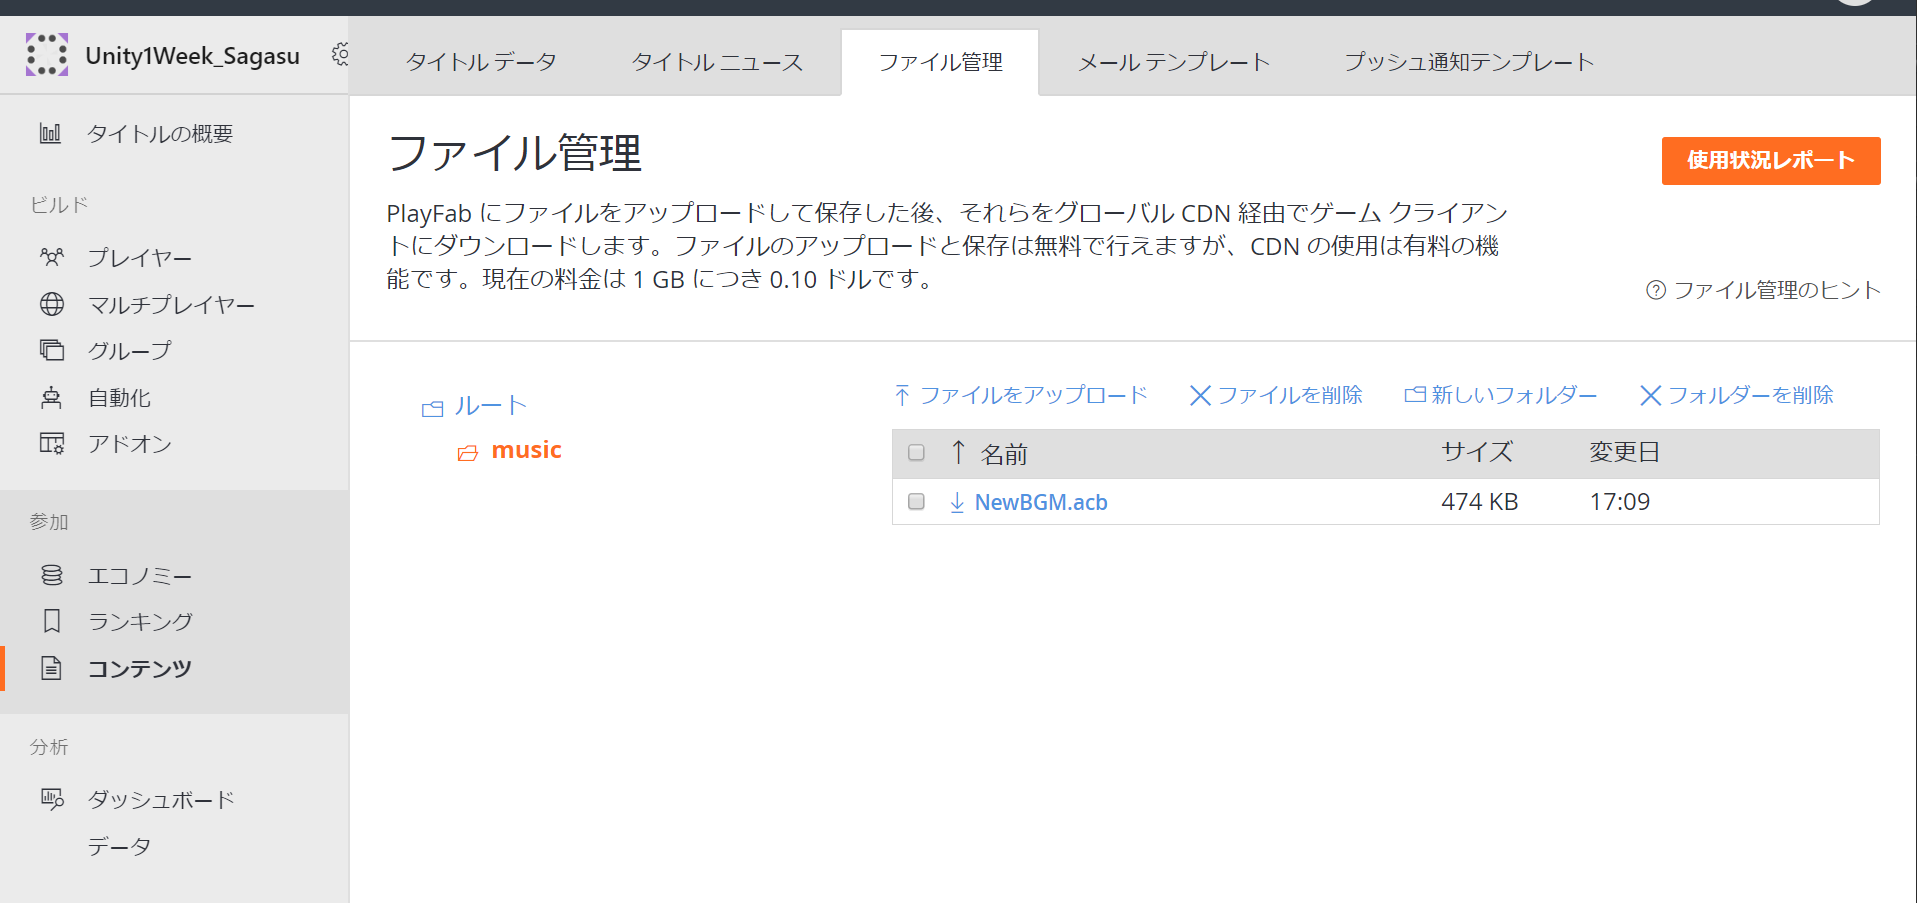Switch to the タイトル ニュース tab
The width and height of the screenshot is (1917, 903).
[x=717, y=62]
